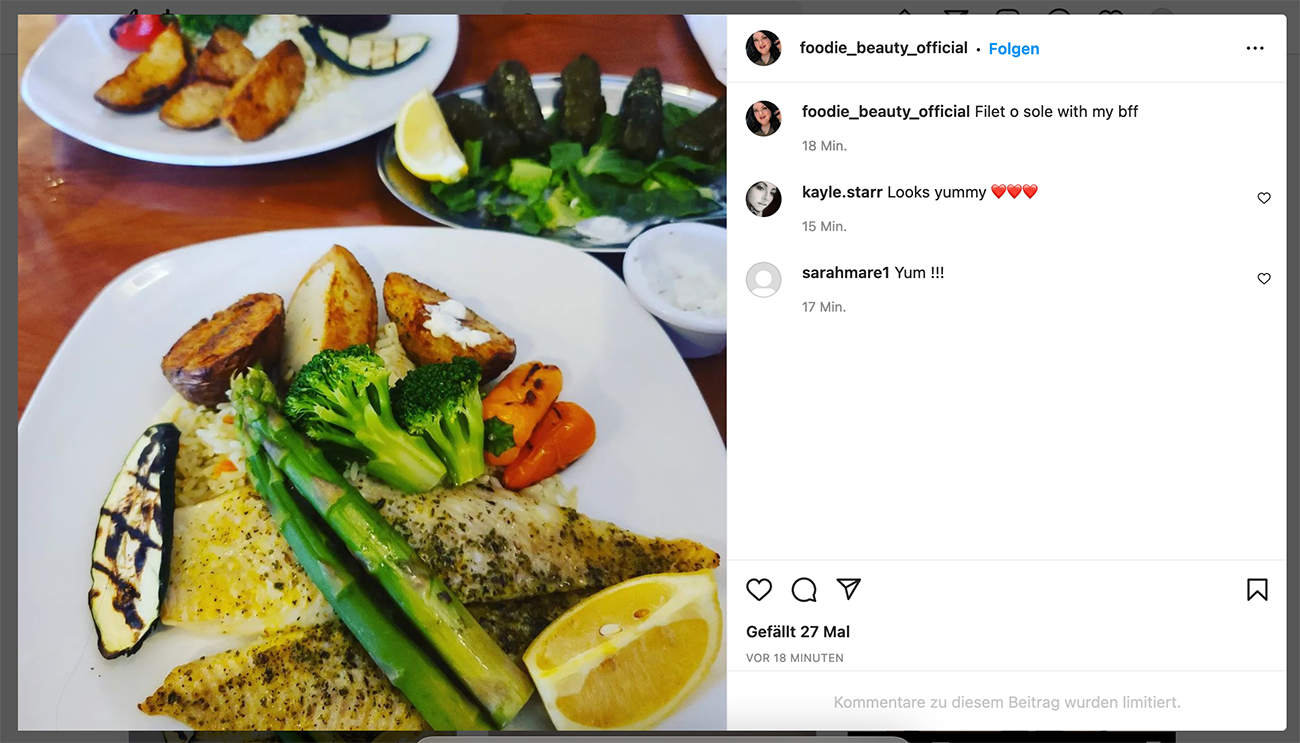The image size is (1300, 743).
Task: Click the 15 Min. comment timestamp
Action: pyautogui.click(x=824, y=227)
